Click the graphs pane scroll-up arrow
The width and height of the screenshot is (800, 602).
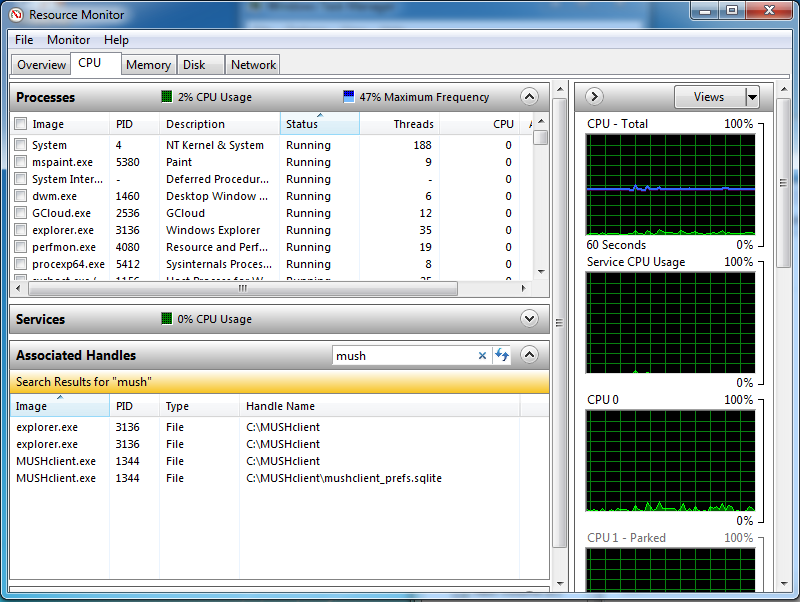[784, 90]
